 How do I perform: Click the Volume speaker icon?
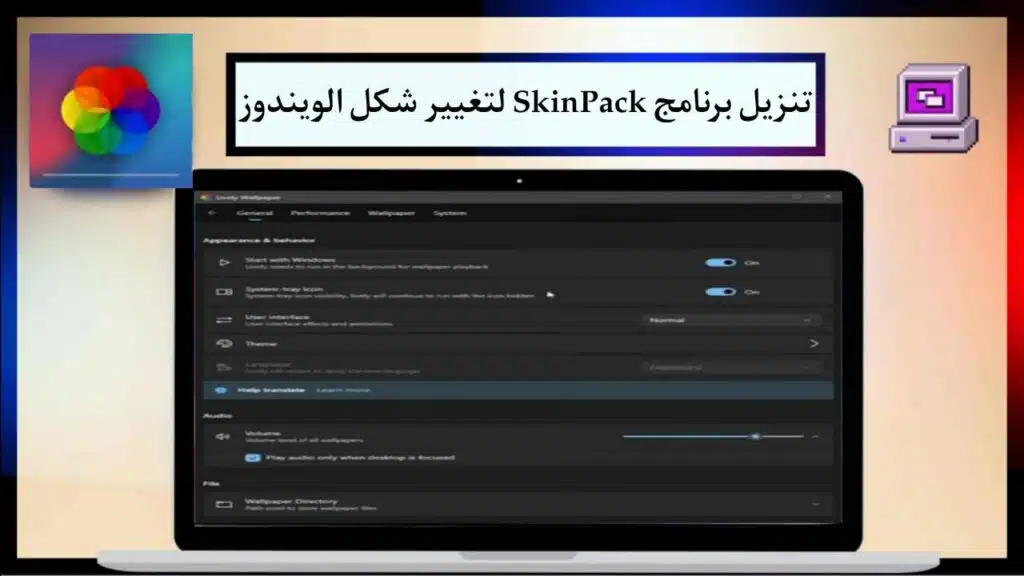[x=223, y=436]
